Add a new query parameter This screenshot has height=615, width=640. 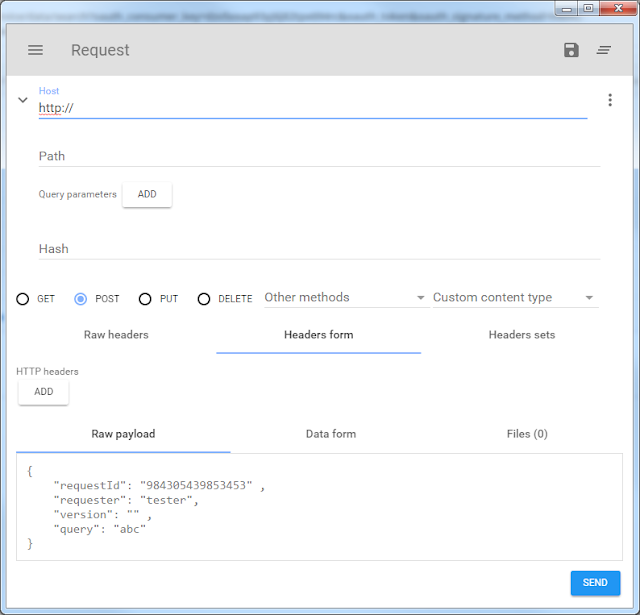(x=147, y=195)
